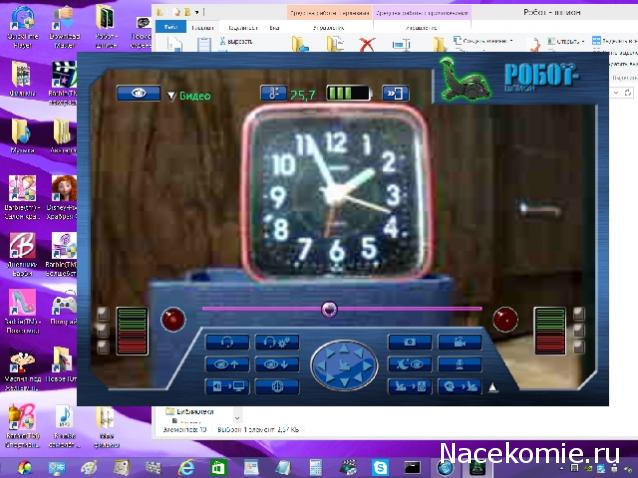Click Вырезать in Explorer ribbon
This screenshot has height=478, width=638.
coord(236,41)
